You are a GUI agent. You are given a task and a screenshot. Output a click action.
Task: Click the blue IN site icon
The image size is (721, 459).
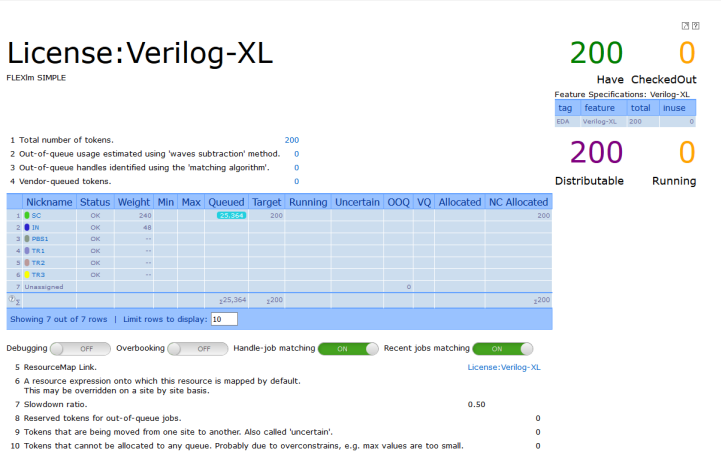tap(27, 228)
